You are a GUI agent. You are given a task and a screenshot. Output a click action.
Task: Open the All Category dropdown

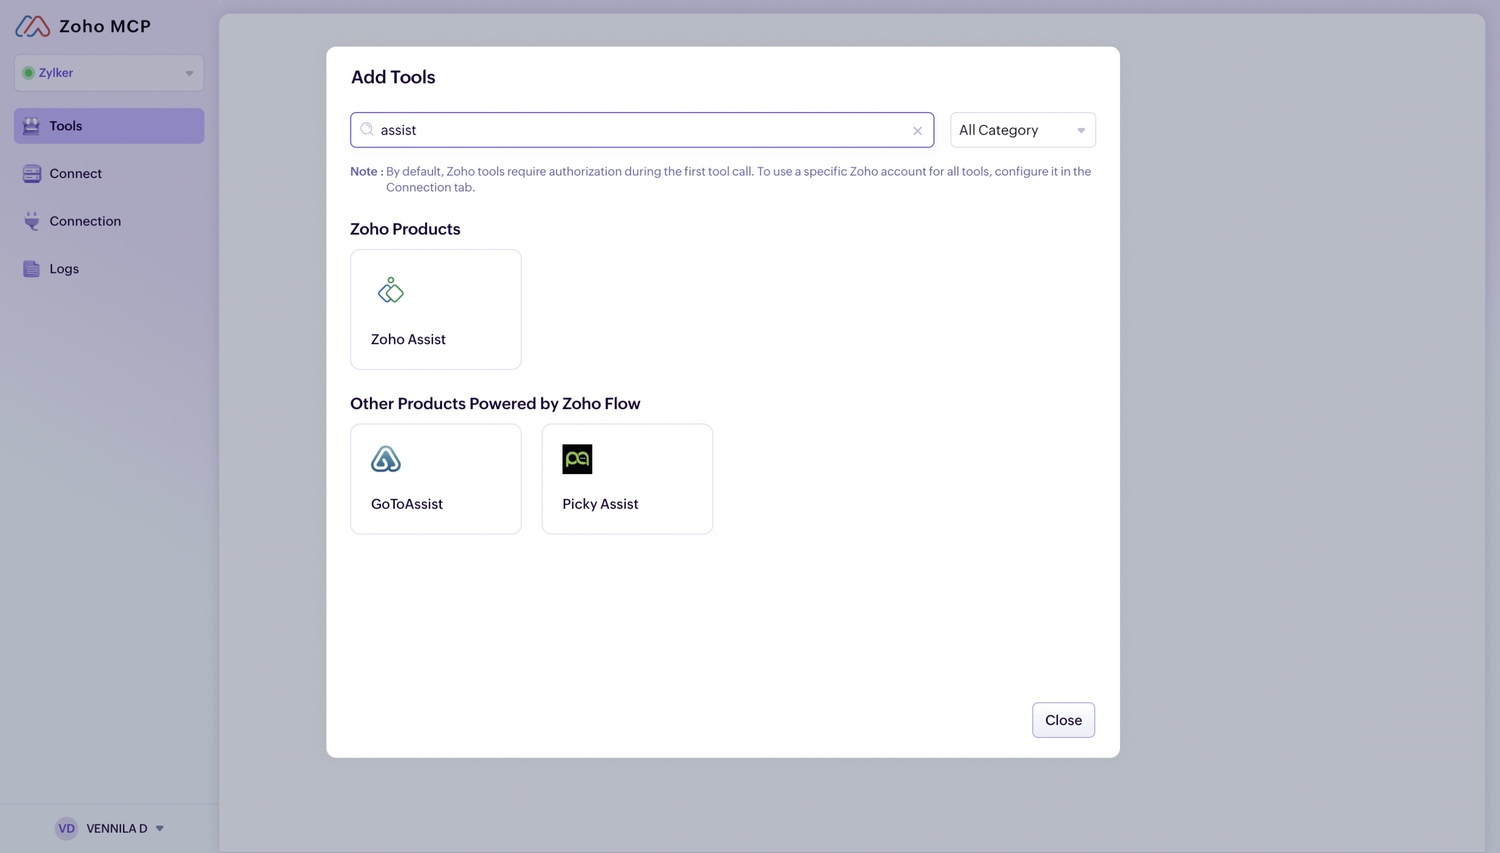pyautogui.click(x=1022, y=130)
